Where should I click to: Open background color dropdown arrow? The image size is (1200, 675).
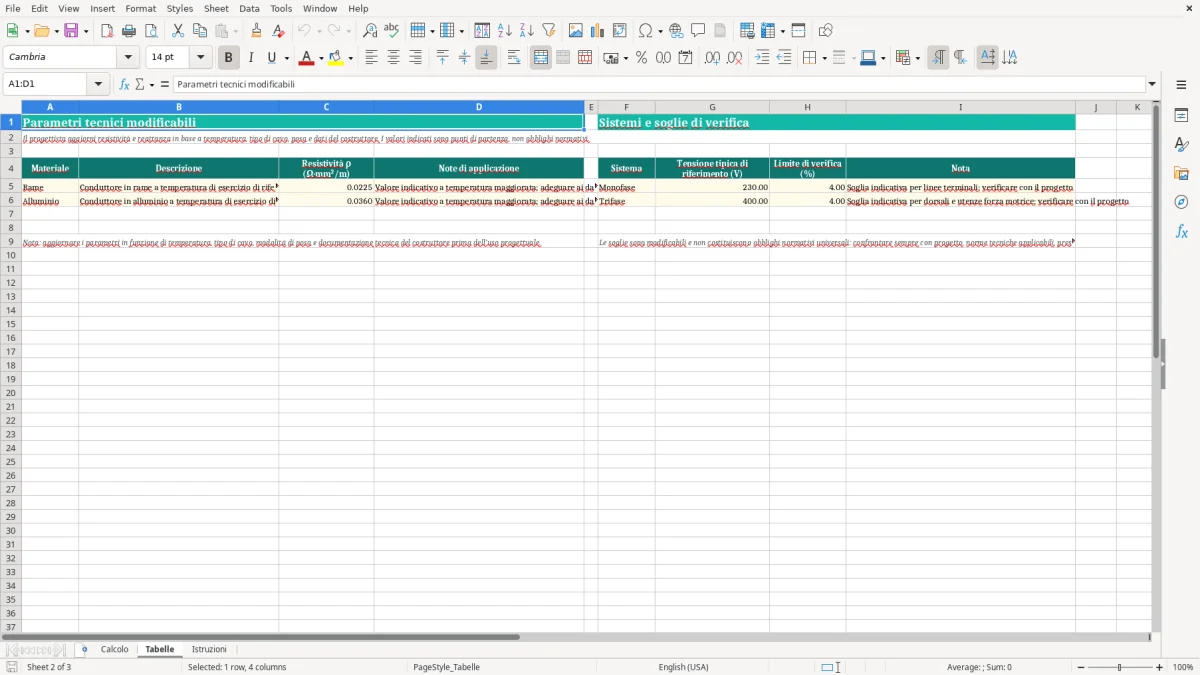[351, 58]
